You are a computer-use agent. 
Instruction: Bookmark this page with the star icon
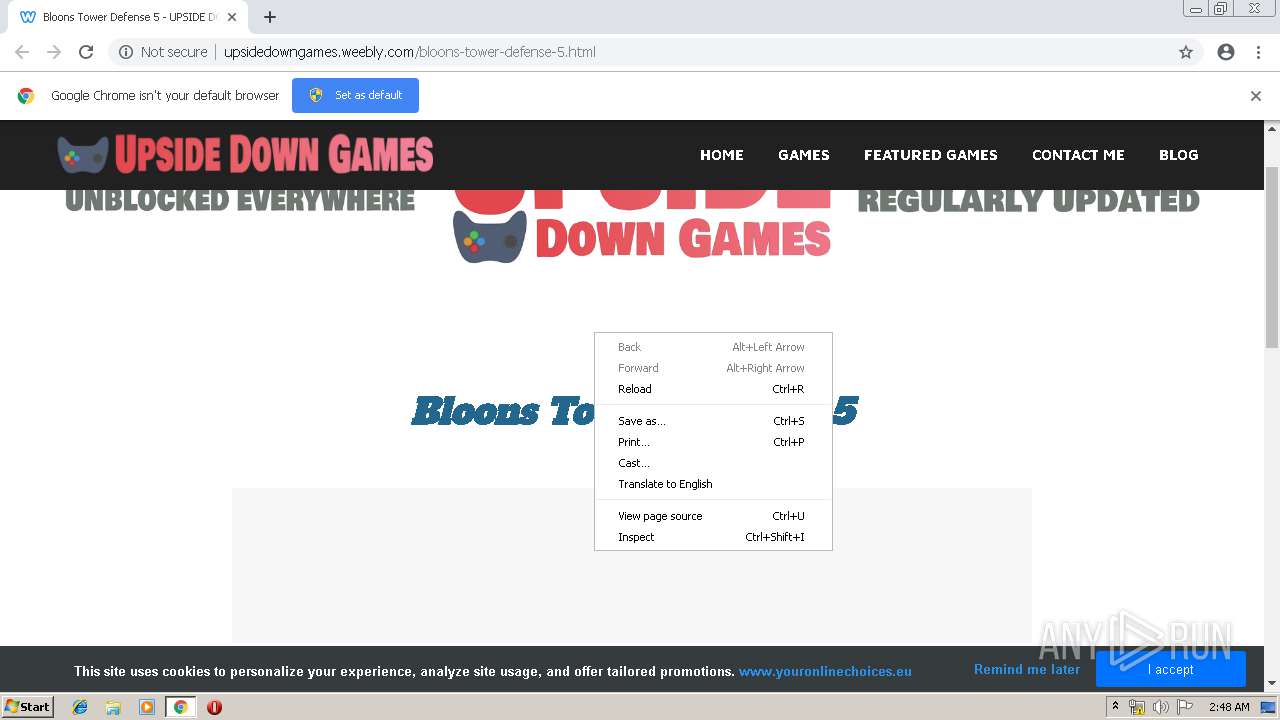[1186, 52]
